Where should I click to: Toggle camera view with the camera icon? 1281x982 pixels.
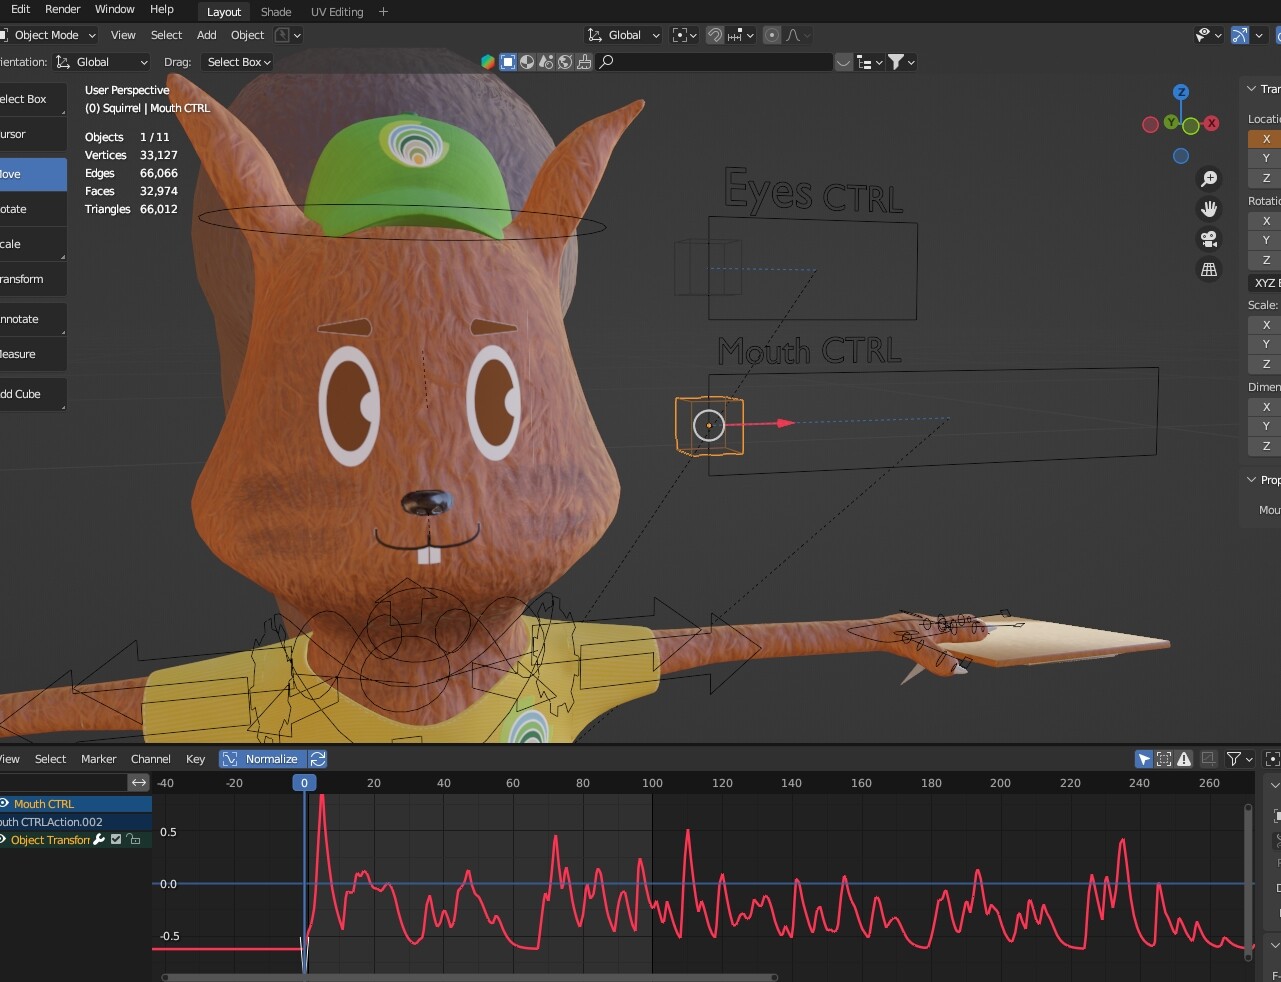pos(1209,239)
